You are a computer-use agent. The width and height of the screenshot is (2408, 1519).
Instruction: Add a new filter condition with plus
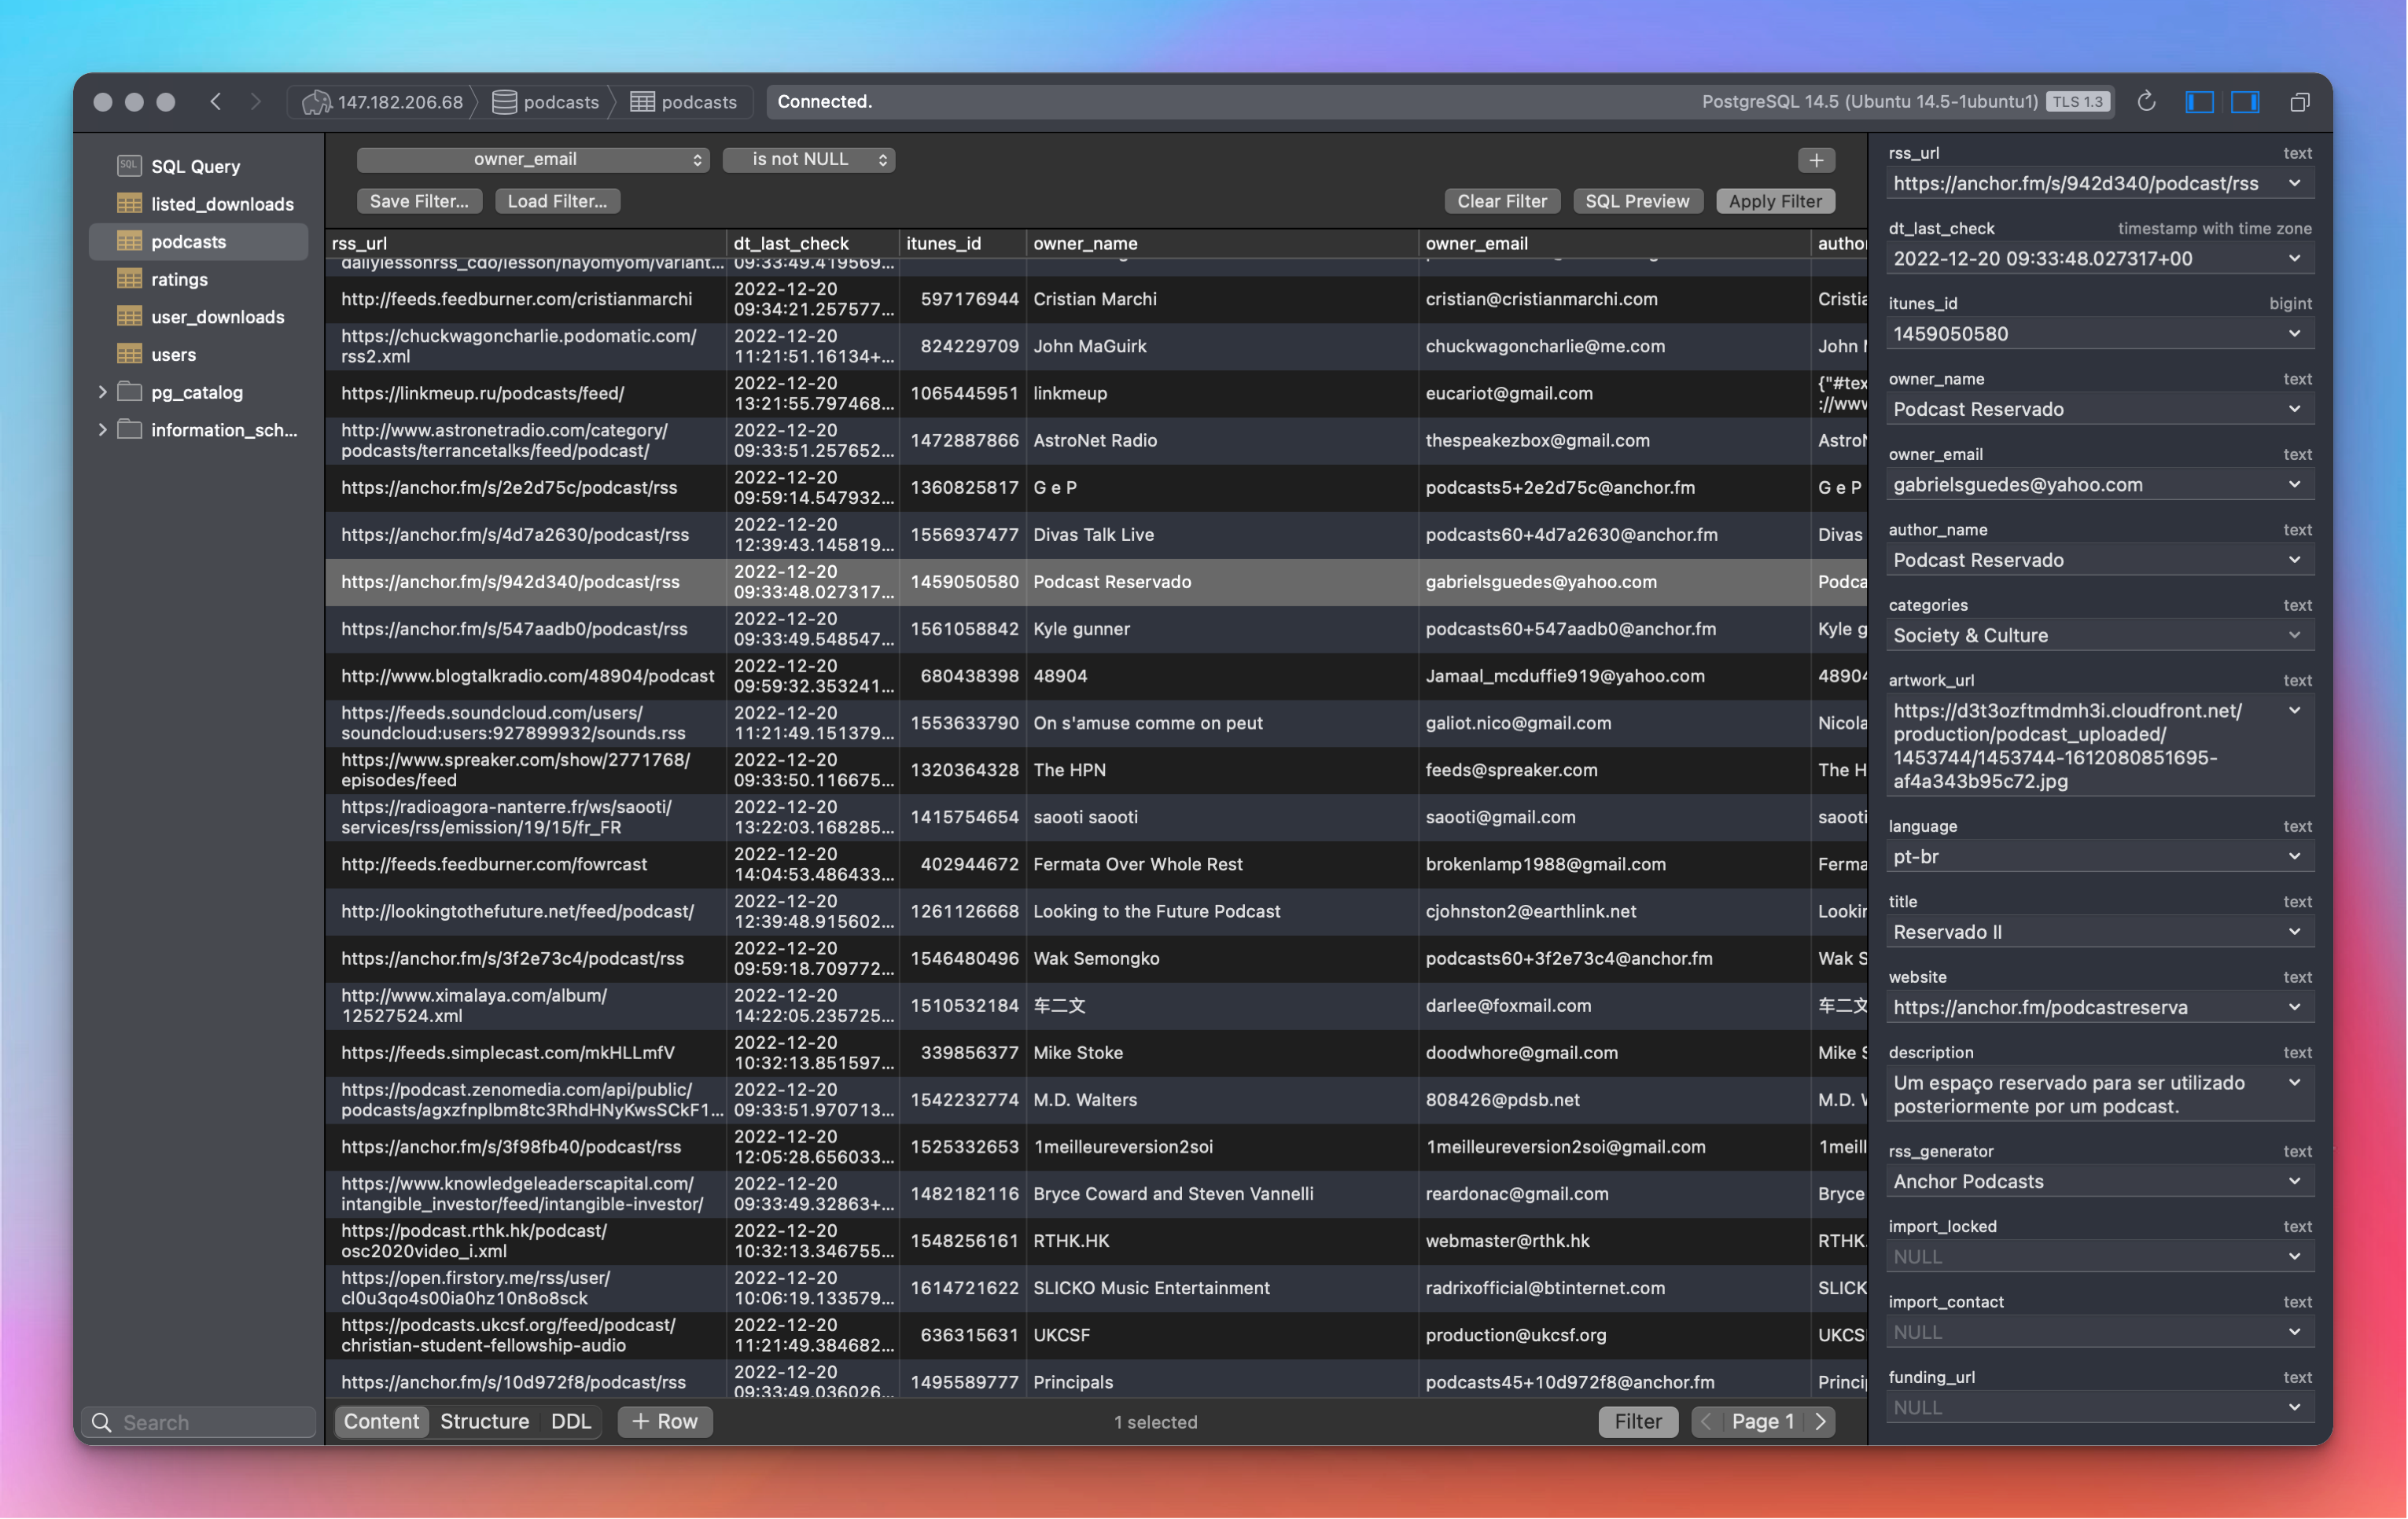point(1816,160)
